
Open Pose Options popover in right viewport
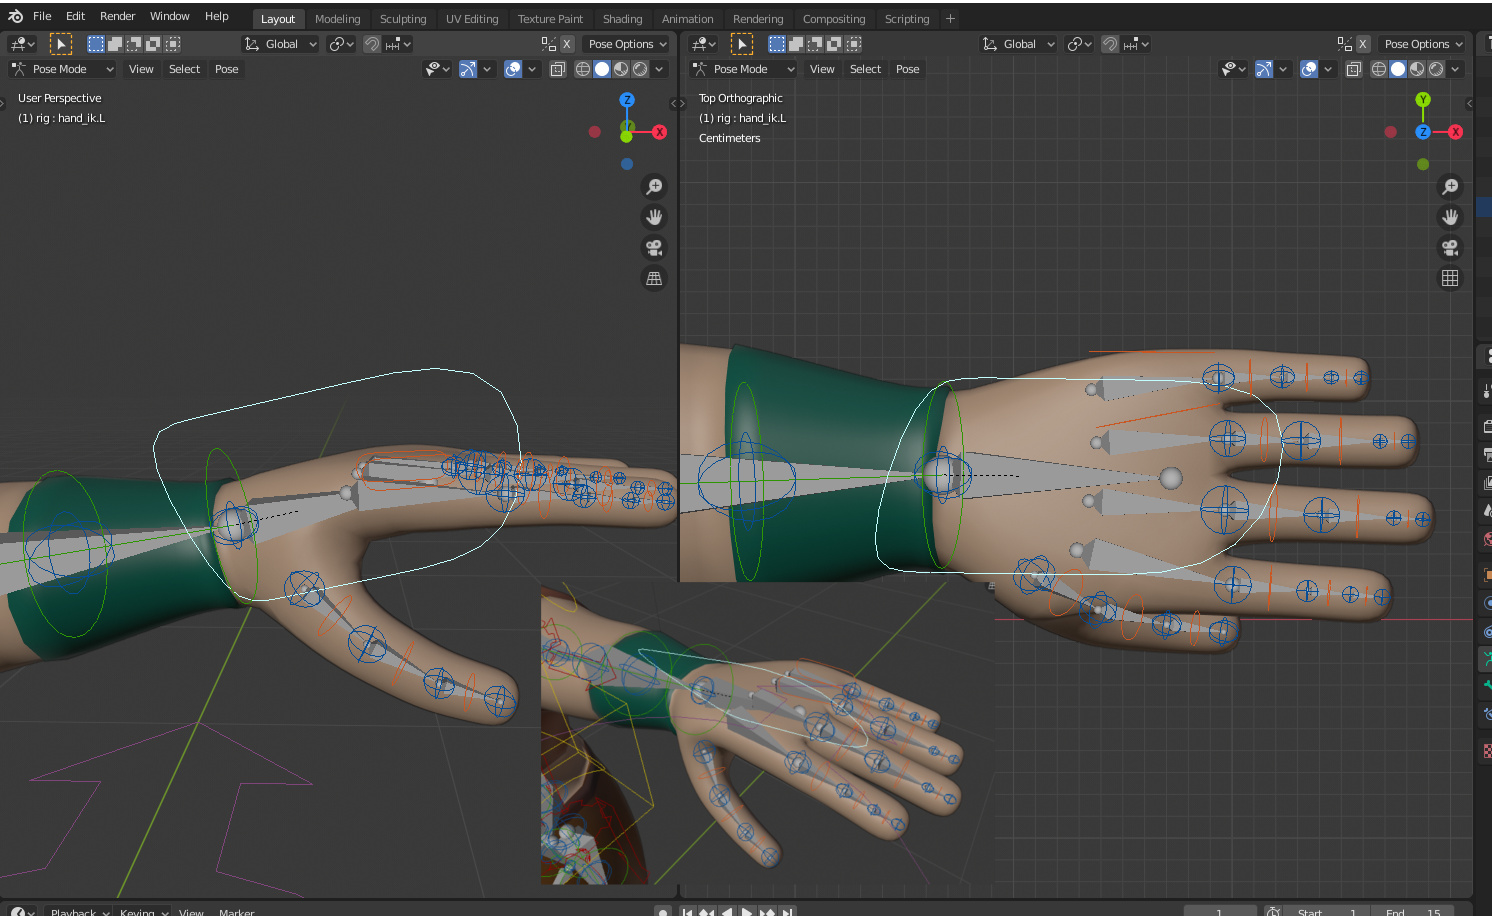(1423, 44)
